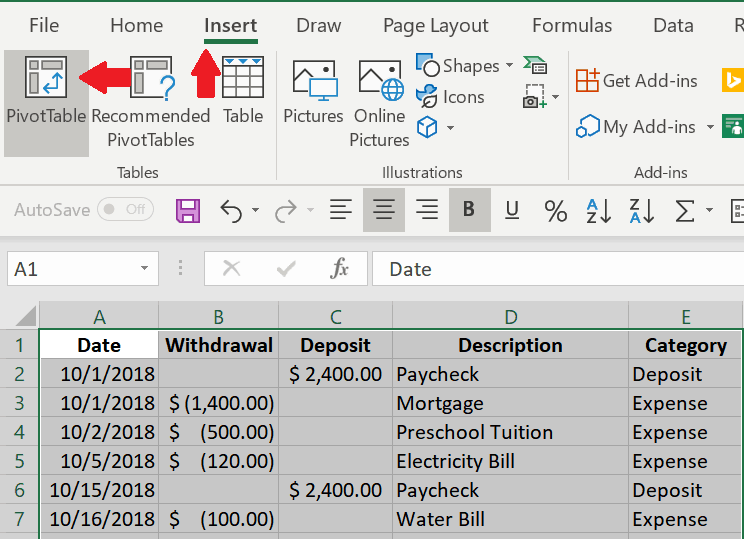Viewport: 744px width, 539px height.
Task: Expand the My Add-ins dropdown
Action: coord(710,127)
